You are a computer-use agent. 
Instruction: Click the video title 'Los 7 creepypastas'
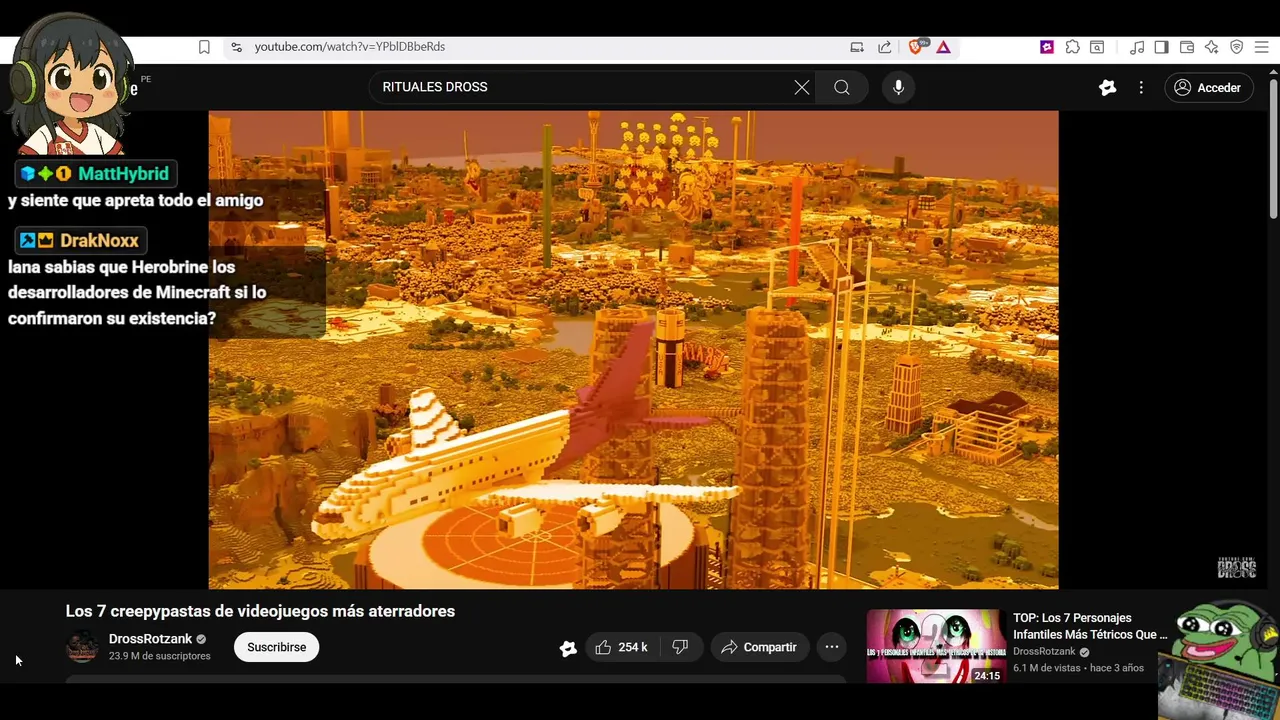(x=260, y=611)
